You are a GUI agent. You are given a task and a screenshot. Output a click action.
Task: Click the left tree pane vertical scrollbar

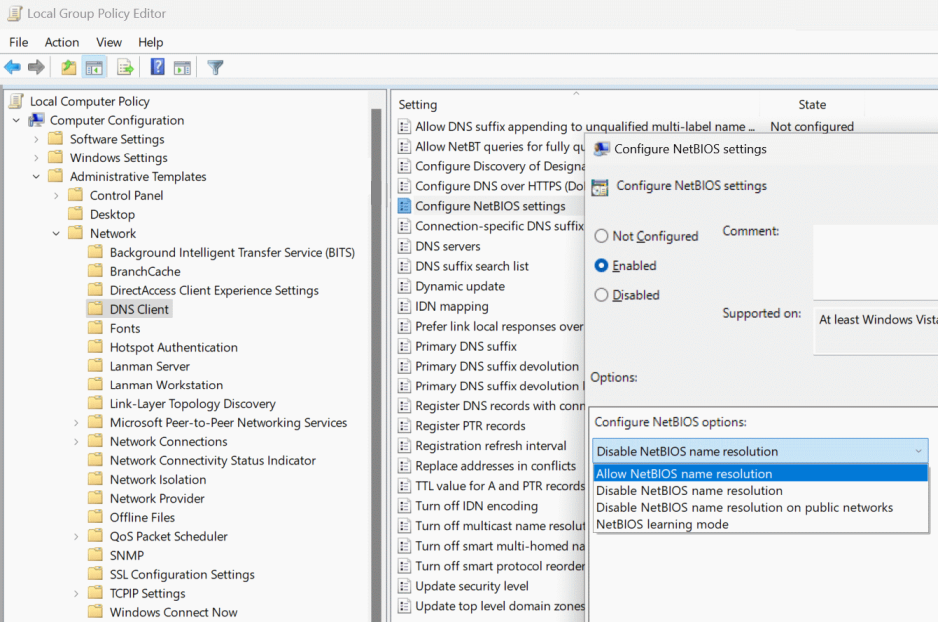(x=377, y=350)
